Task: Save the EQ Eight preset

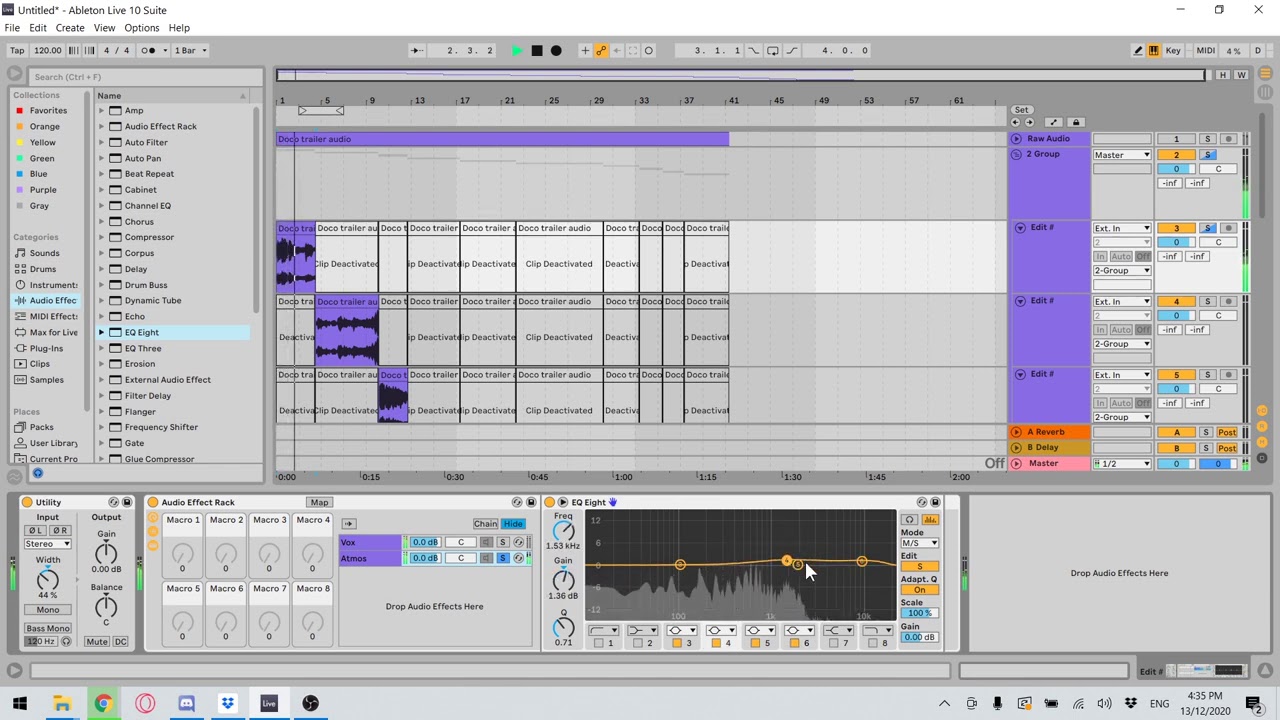Action: (x=935, y=502)
